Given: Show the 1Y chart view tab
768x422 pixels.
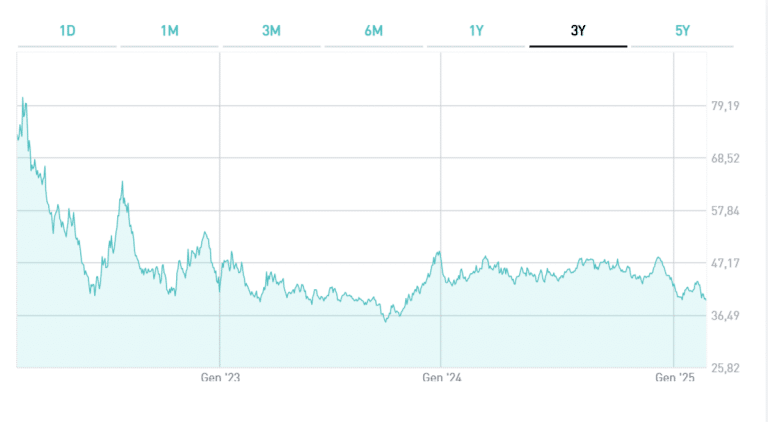Looking at the screenshot, I should click(476, 31).
